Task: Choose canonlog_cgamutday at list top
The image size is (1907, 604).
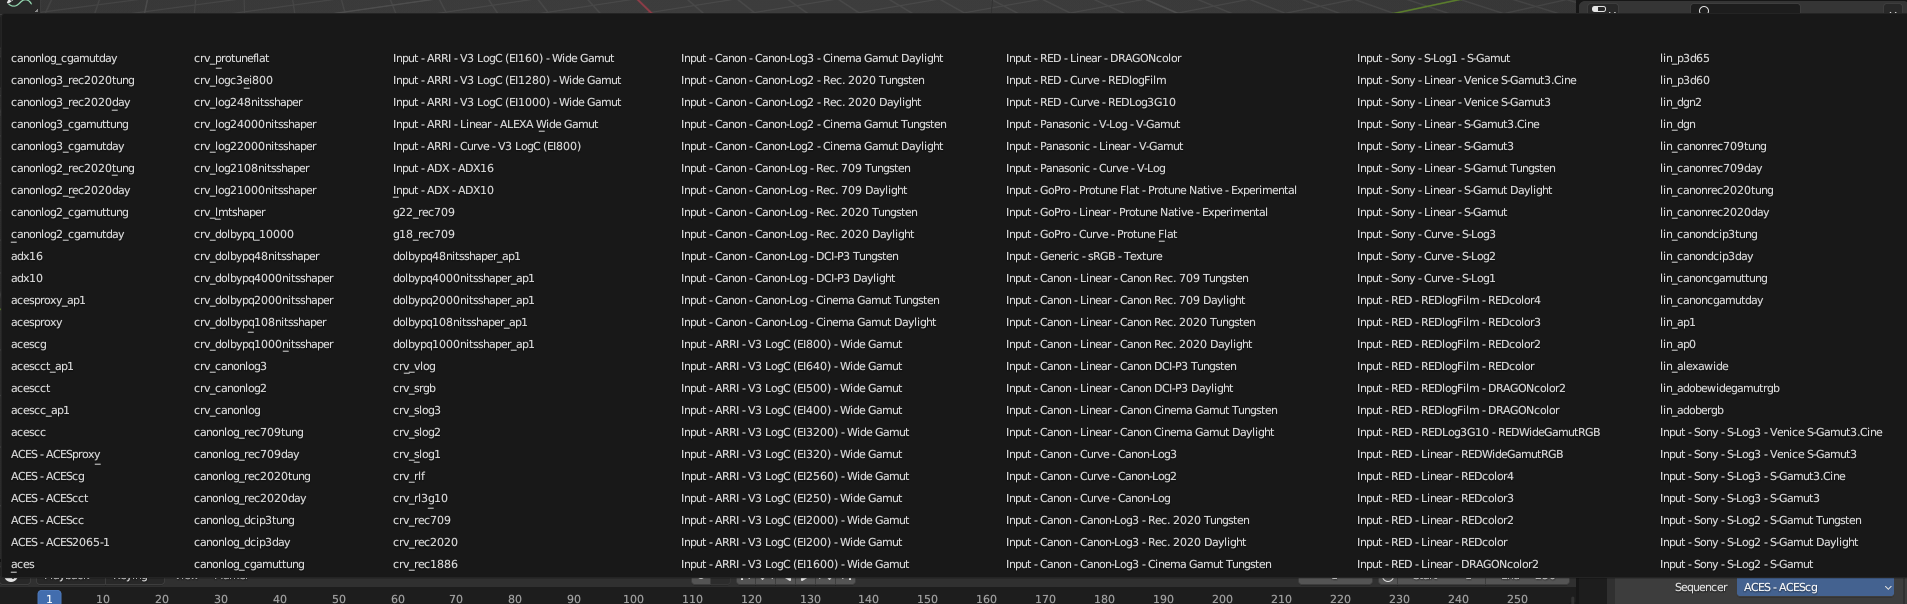Action: (x=64, y=58)
